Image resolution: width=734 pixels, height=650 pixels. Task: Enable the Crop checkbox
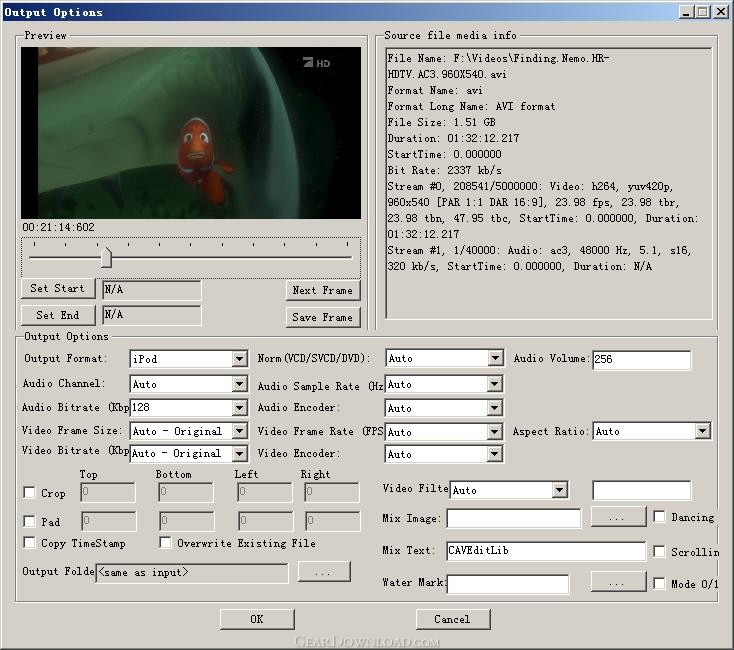click(29, 492)
